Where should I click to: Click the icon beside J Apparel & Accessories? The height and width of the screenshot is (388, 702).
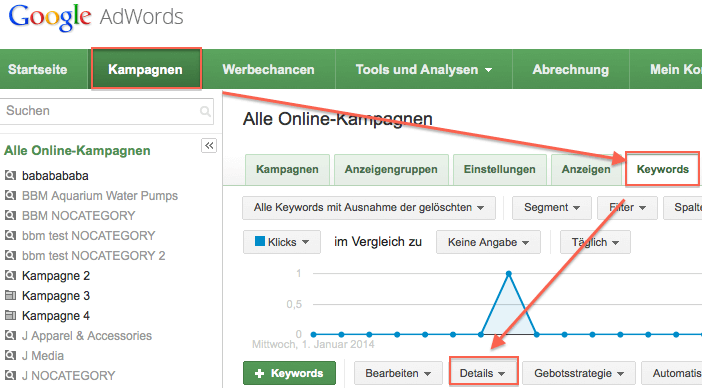coord(10,336)
